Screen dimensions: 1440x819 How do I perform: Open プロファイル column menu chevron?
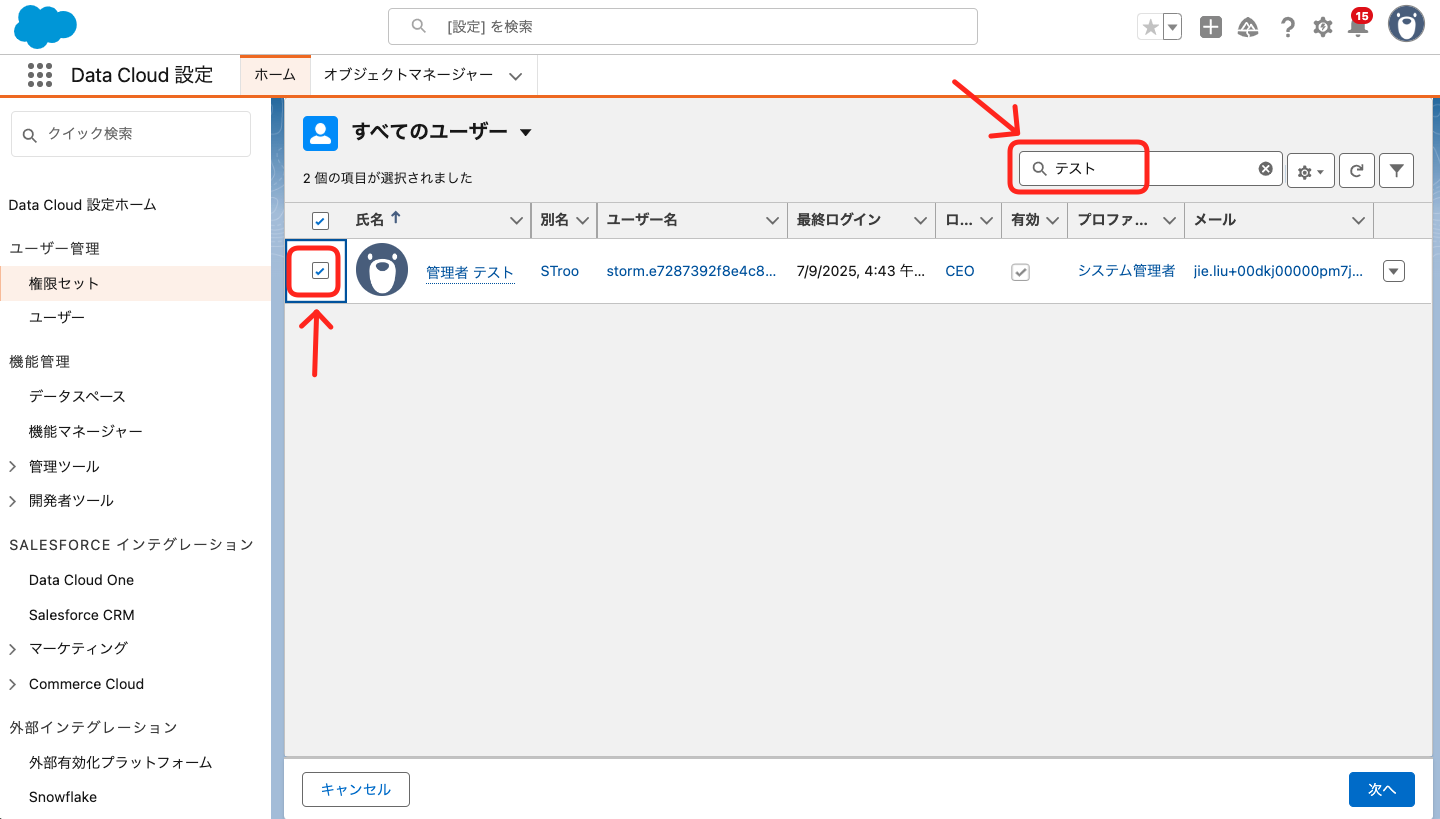tap(1168, 220)
